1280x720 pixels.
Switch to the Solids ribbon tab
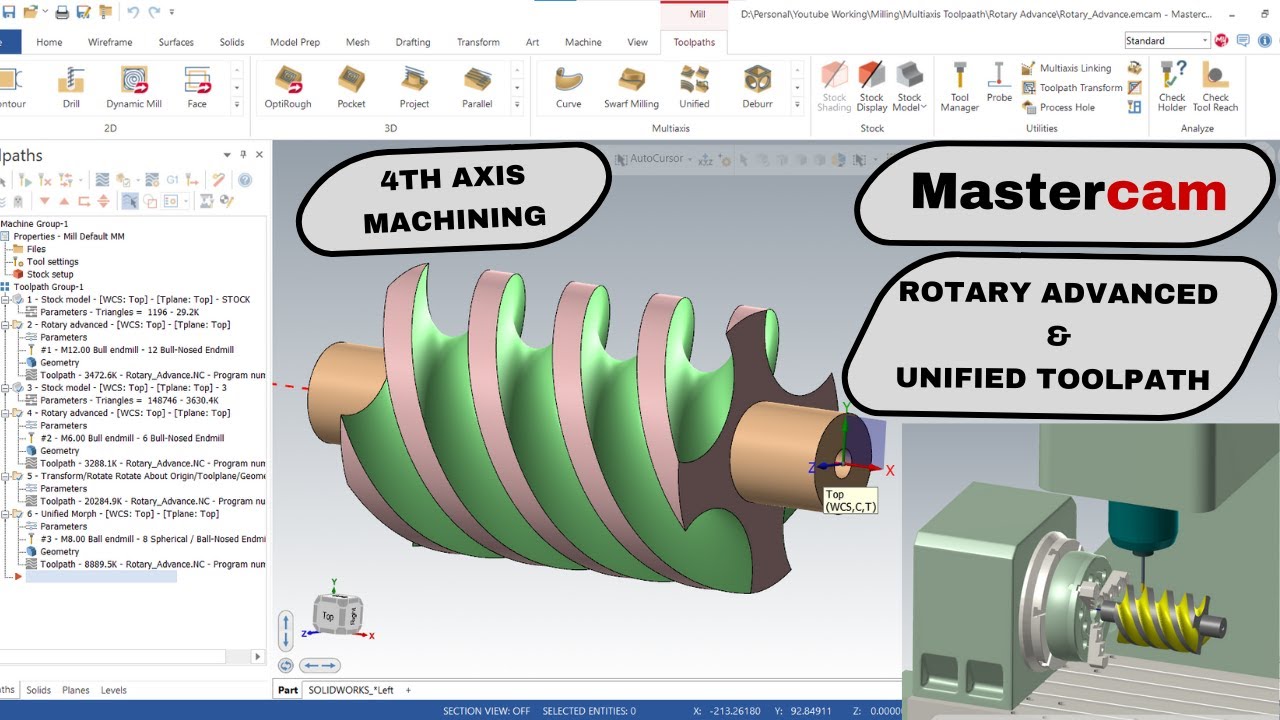click(232, 42)
